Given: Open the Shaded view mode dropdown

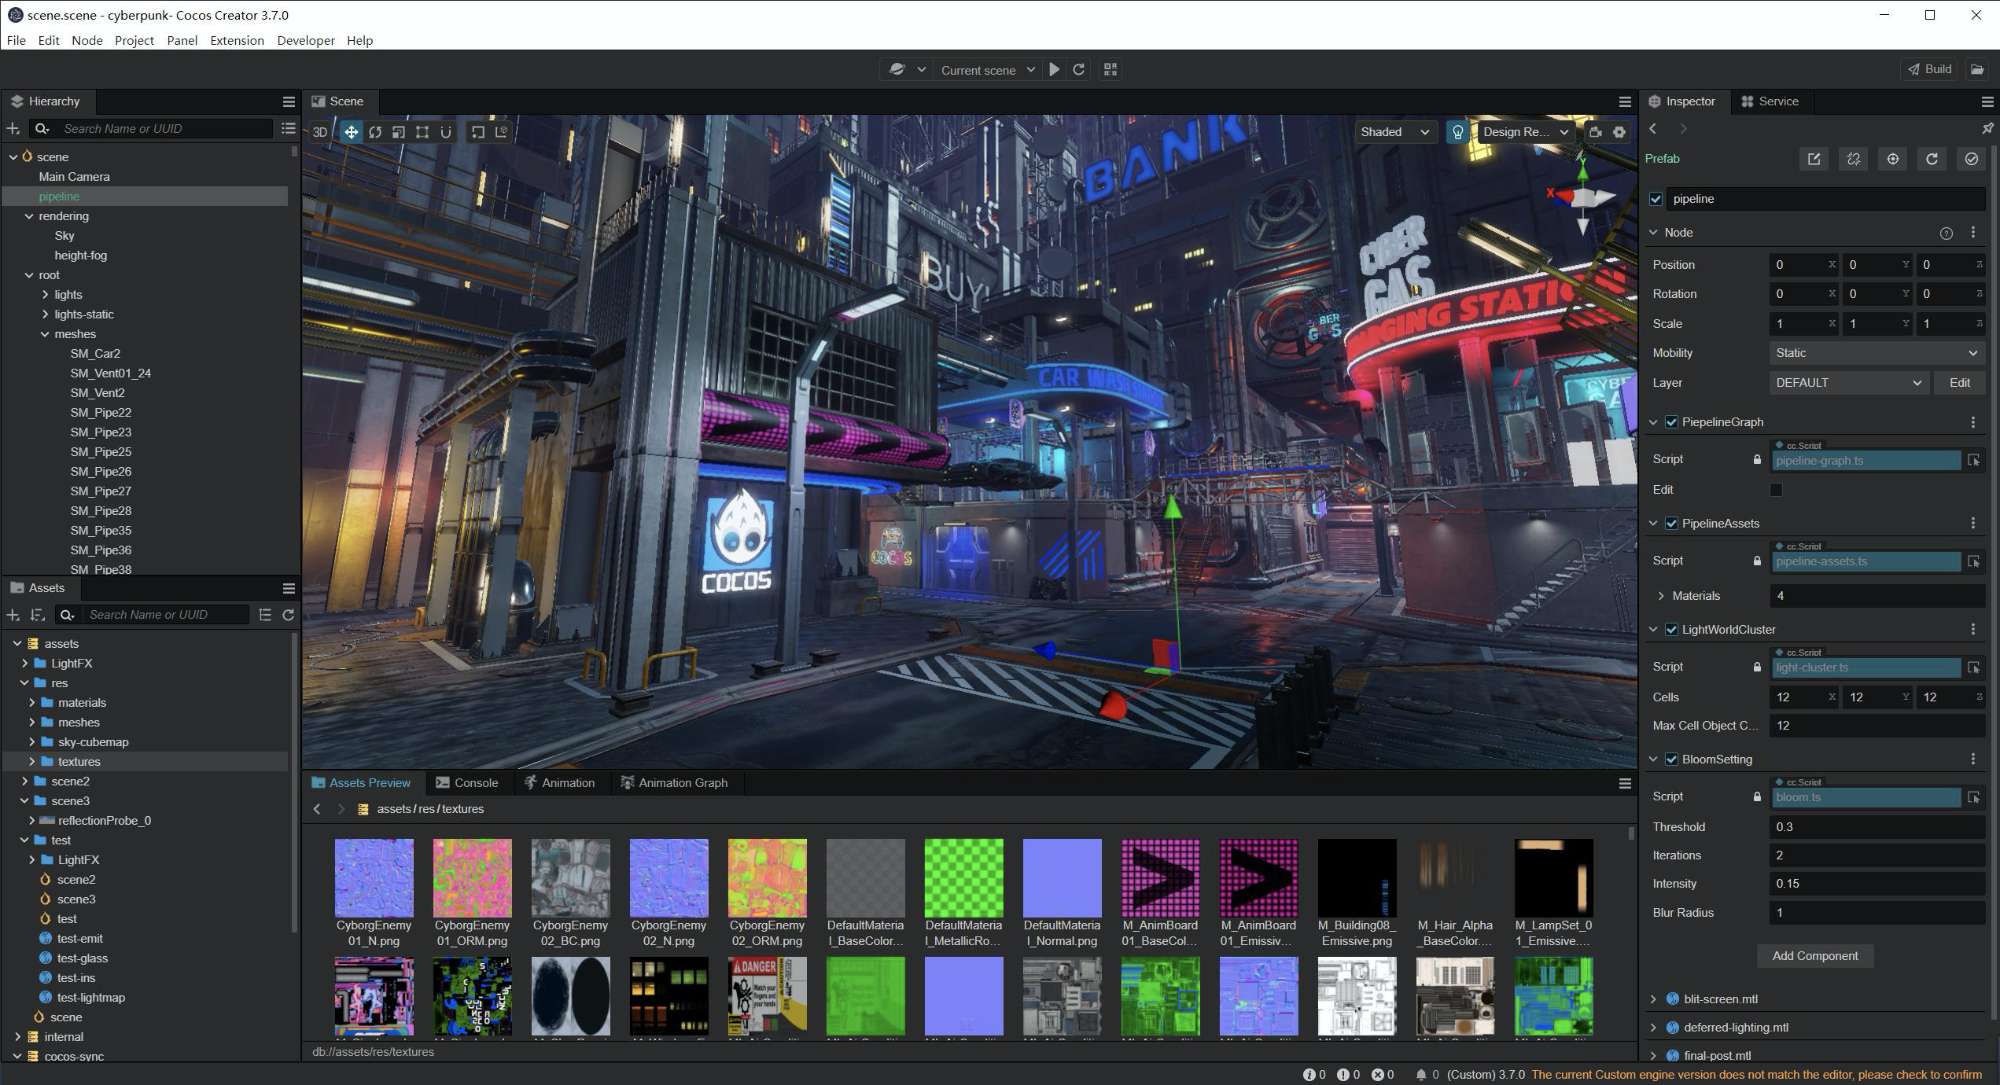Looking at the screenshot, I should (x=1393, y=131).
